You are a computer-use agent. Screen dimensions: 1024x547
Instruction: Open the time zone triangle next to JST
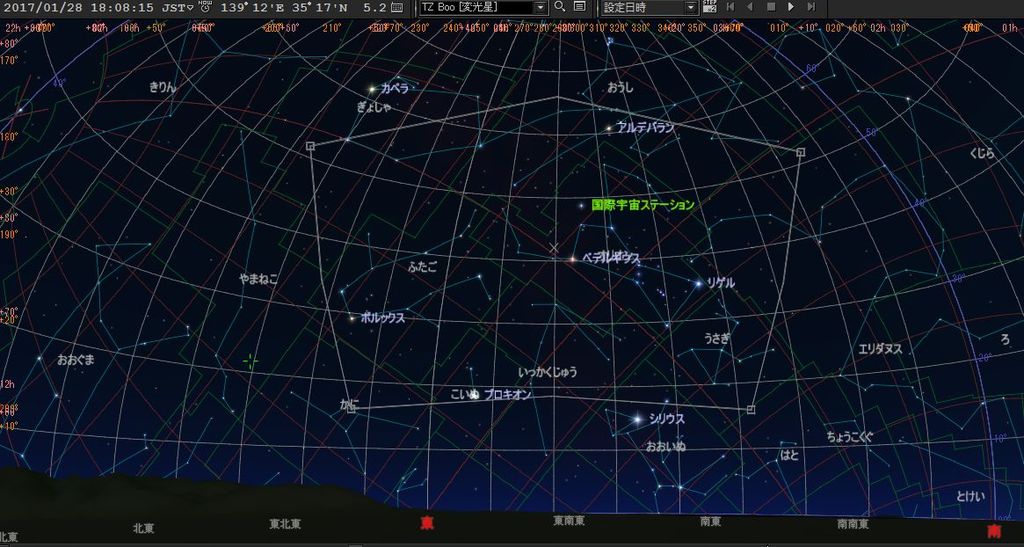point(189,8)
